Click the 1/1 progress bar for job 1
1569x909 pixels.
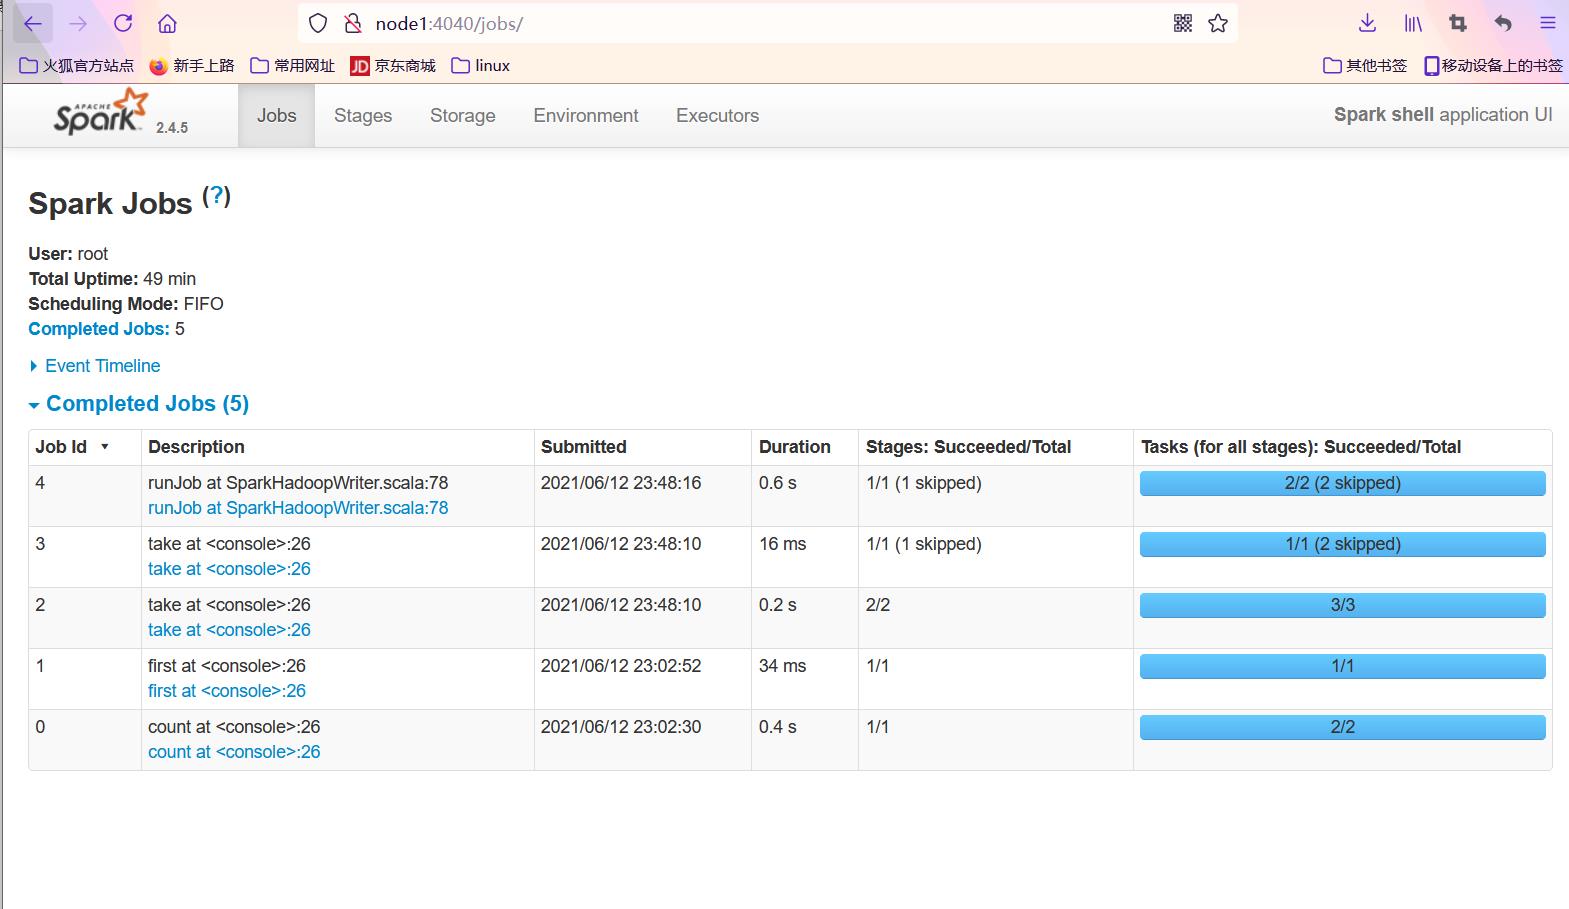point(1343,666)
